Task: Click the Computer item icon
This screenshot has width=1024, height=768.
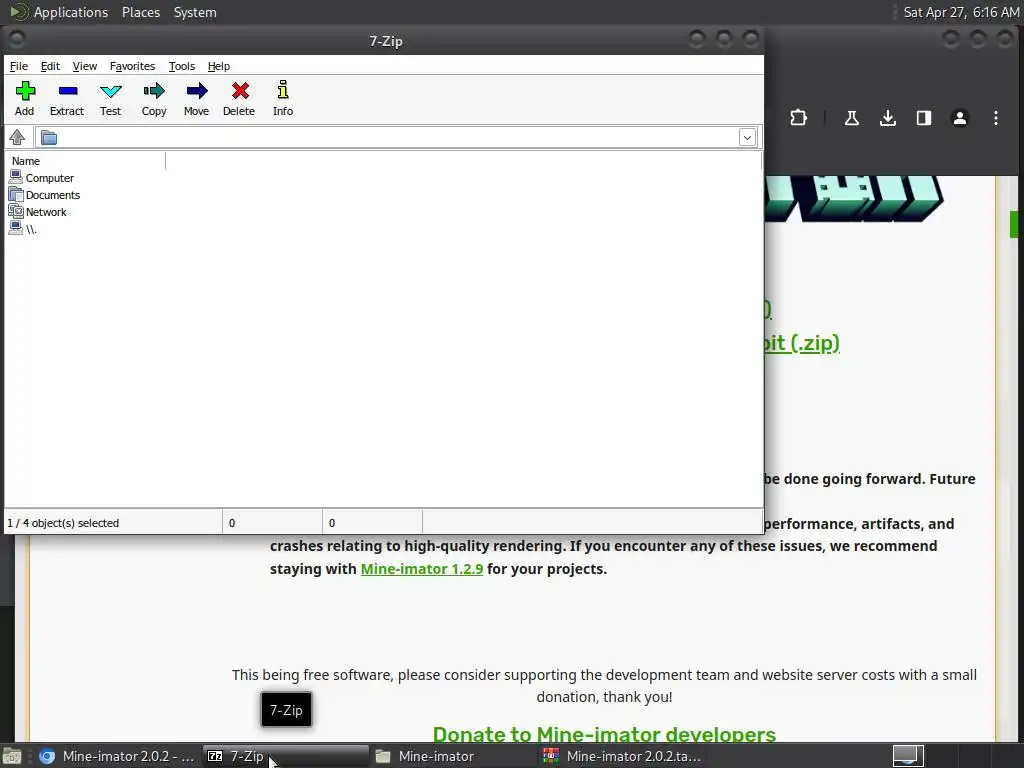Action: 16,177
